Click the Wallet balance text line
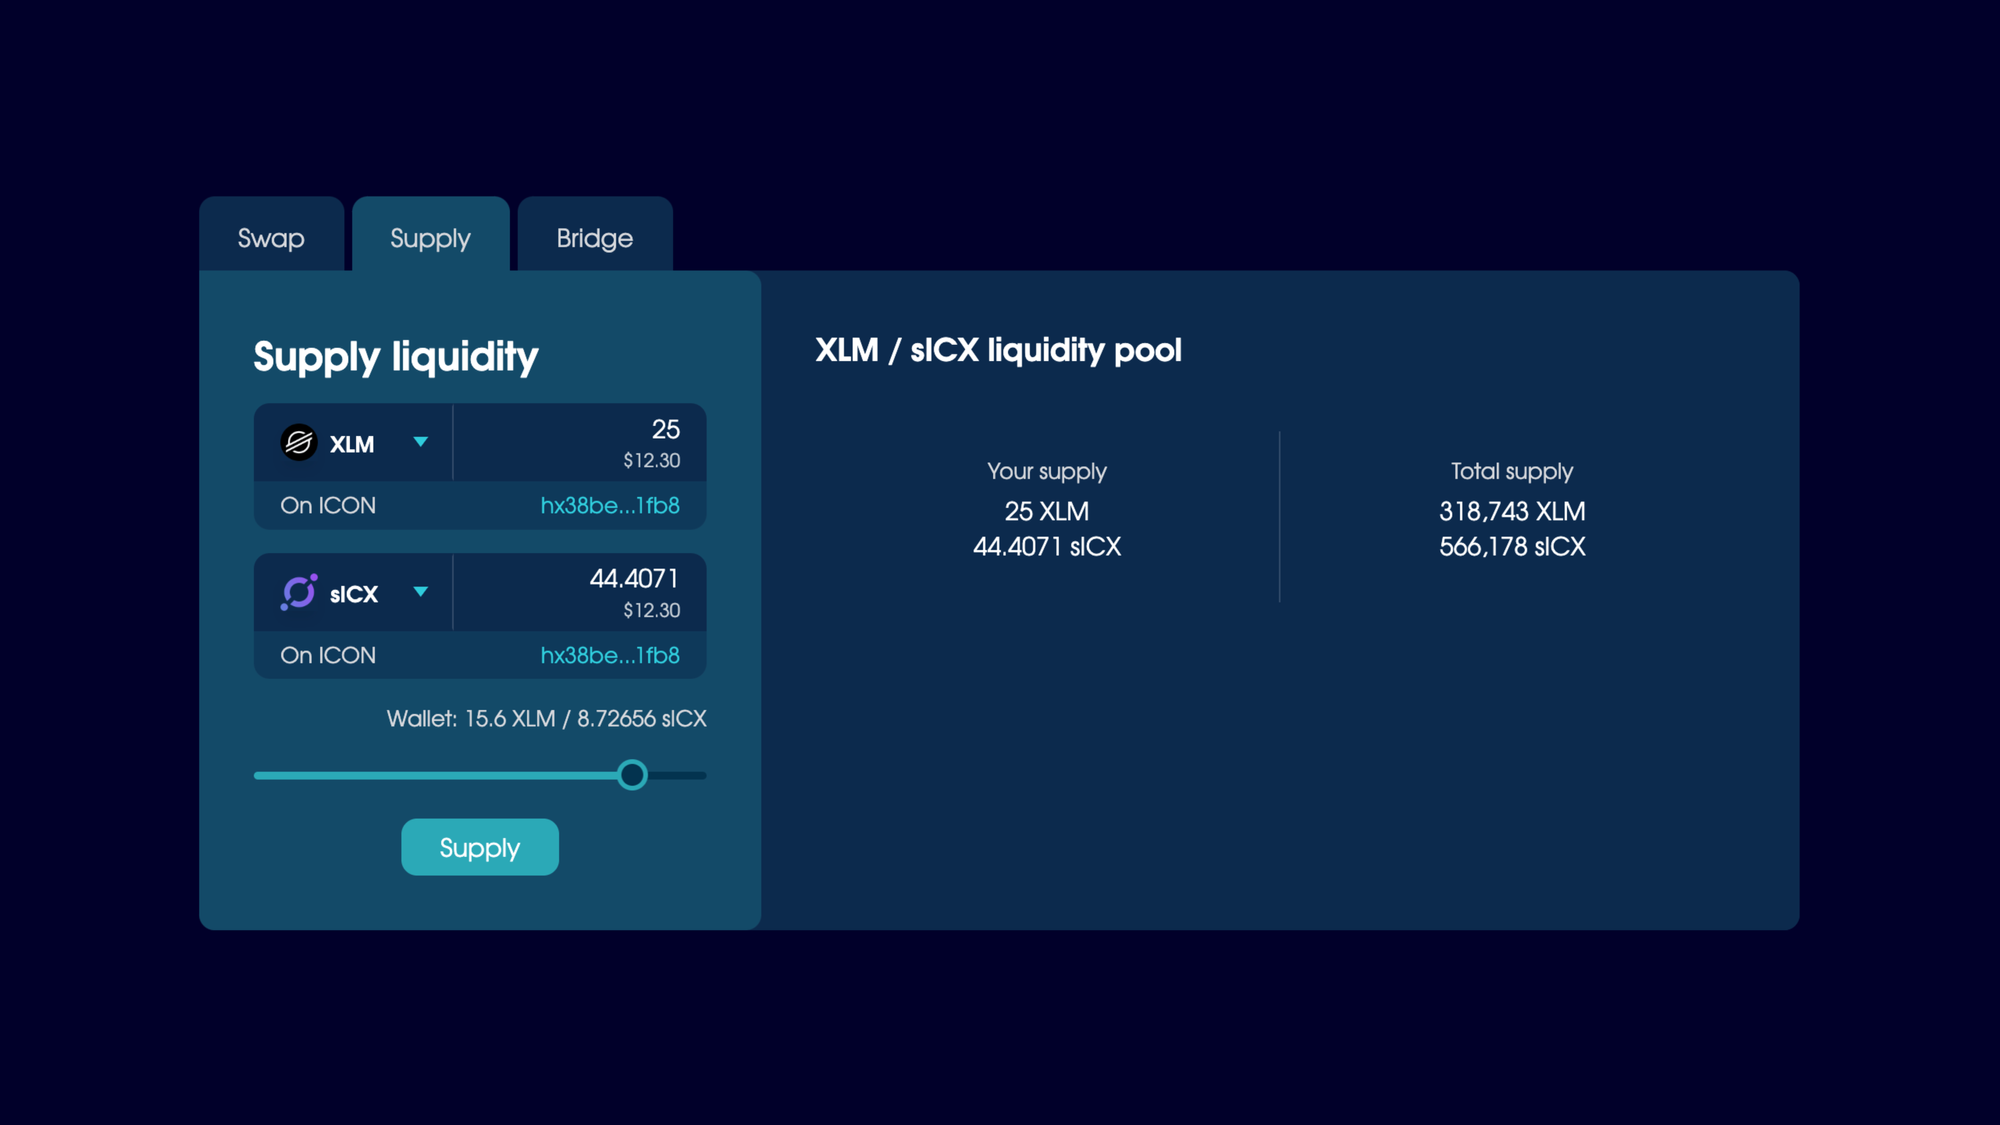2000x1125 pixels. [546, 719]
